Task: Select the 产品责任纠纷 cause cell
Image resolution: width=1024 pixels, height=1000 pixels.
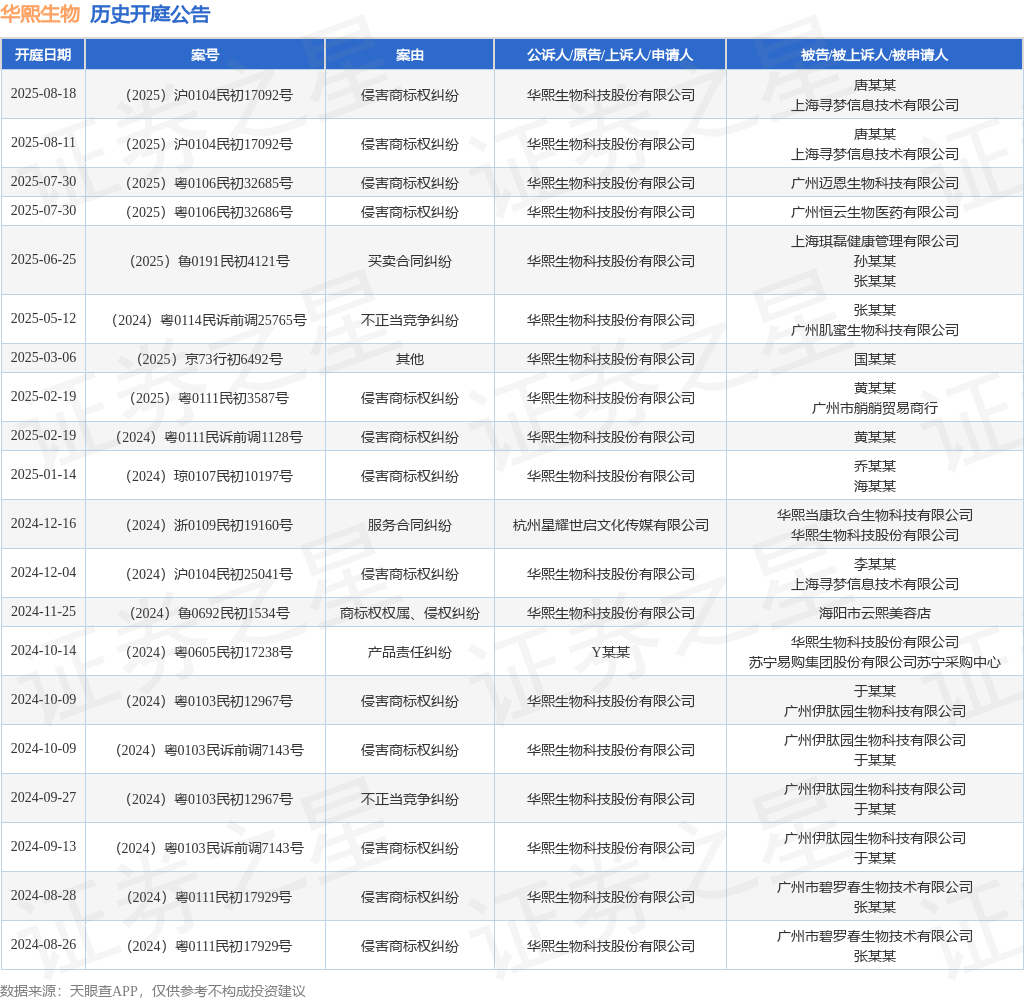Action: (409, 653)
